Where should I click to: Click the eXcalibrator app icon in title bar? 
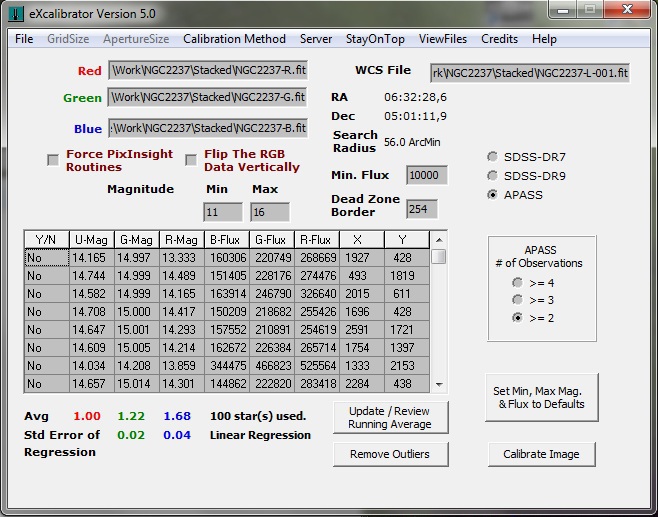17,13
